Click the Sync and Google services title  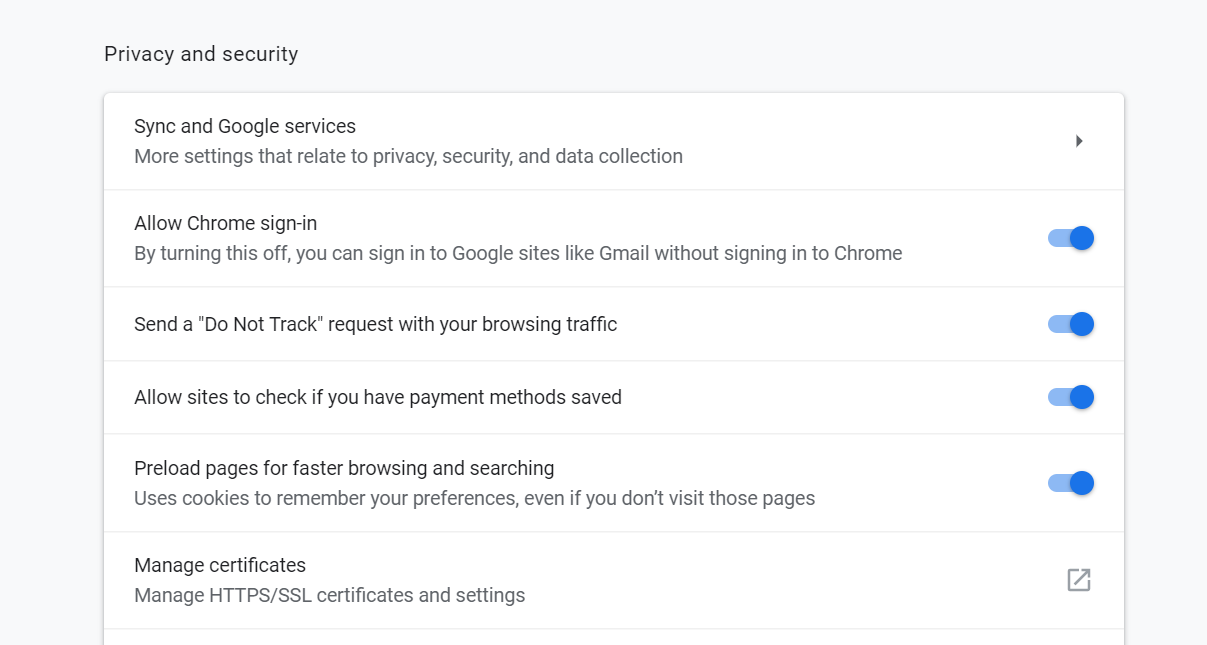tap(245, 126)
